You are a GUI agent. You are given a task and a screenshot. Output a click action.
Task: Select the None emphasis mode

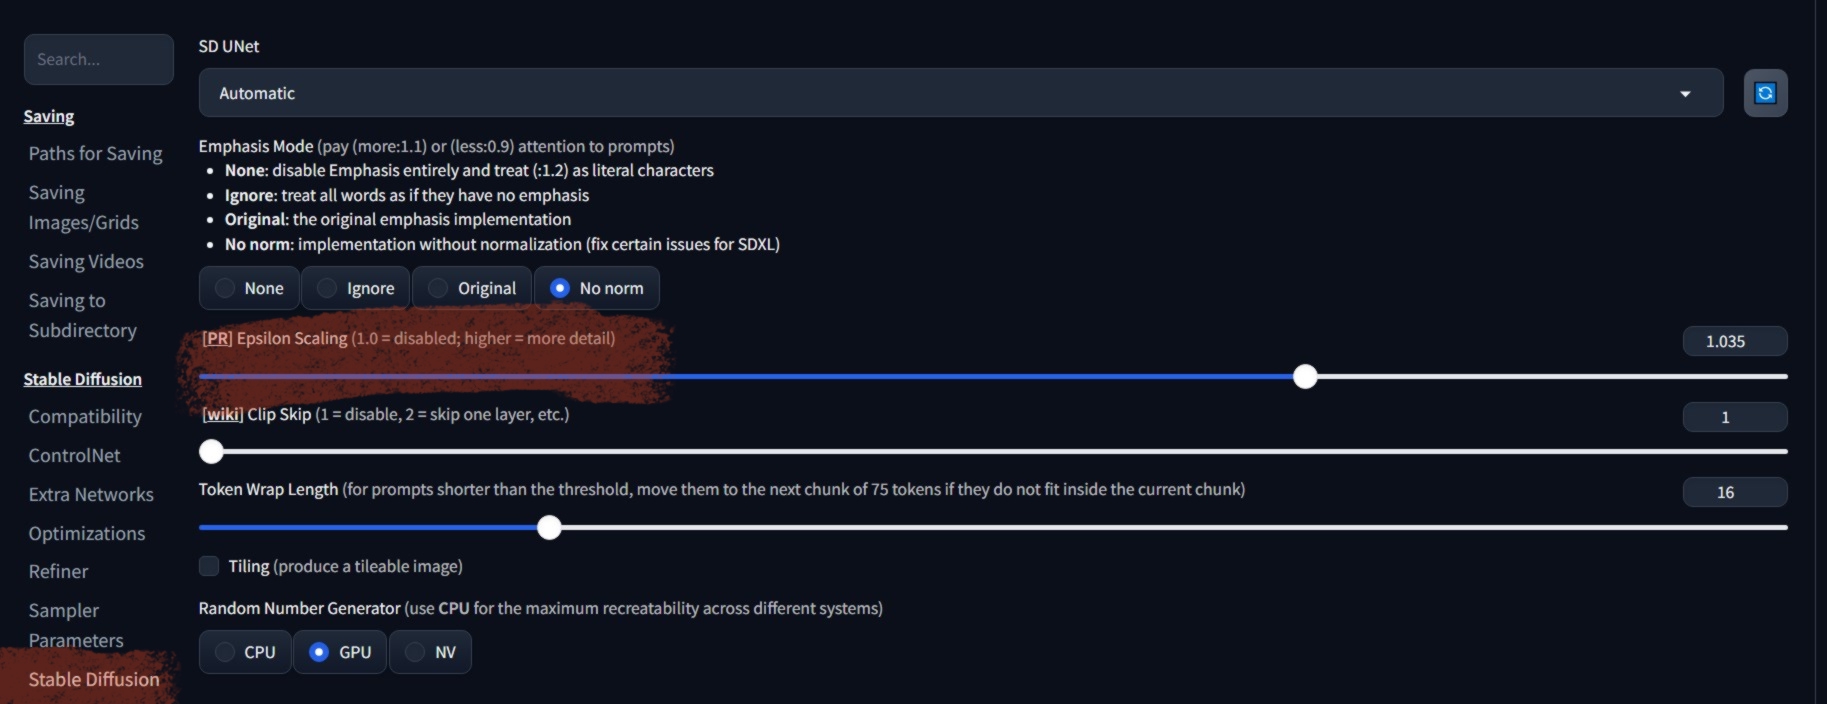249,288
